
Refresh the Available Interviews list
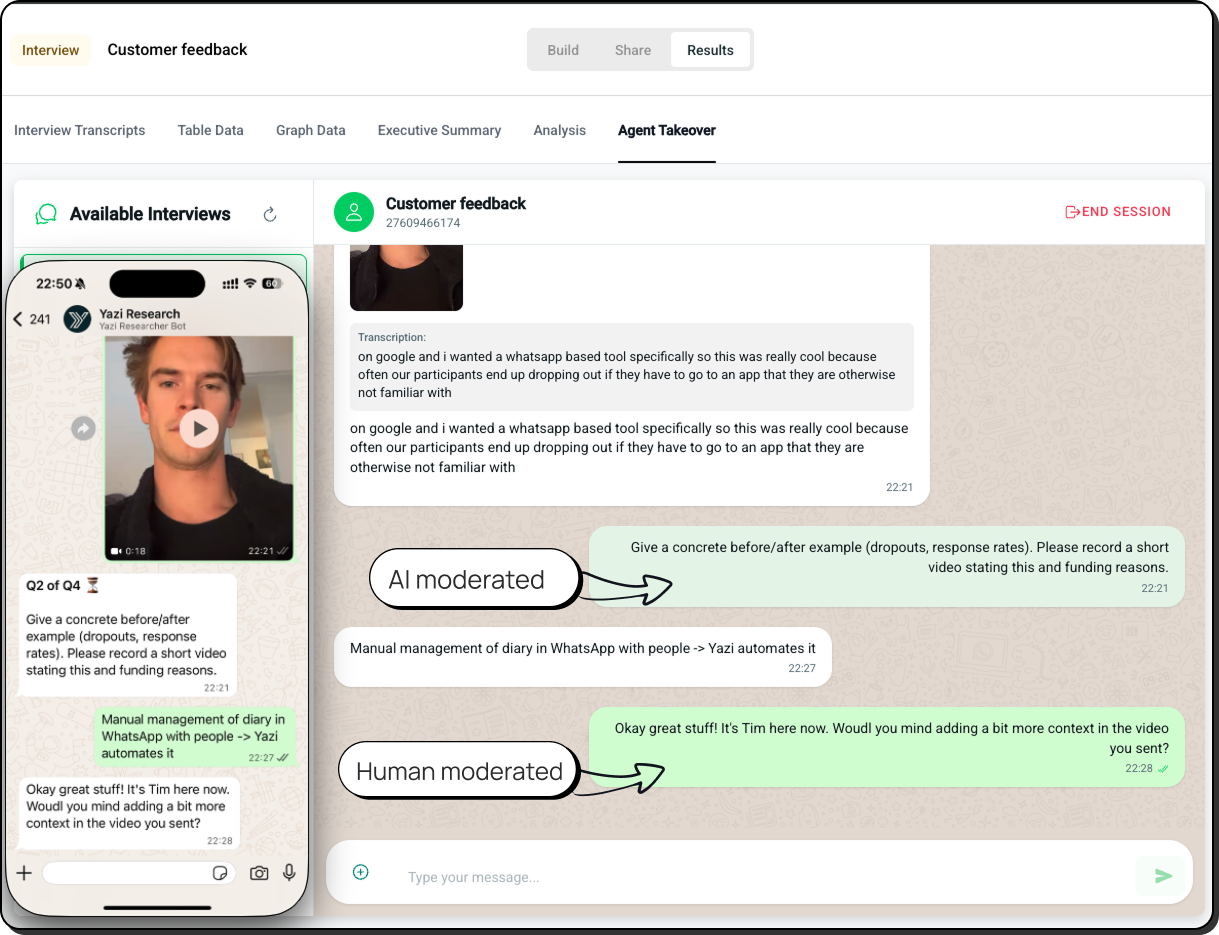[269, 214]
